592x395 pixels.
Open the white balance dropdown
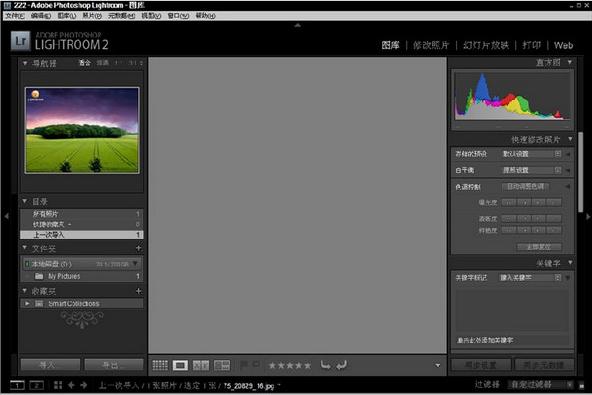coord(532,170)
